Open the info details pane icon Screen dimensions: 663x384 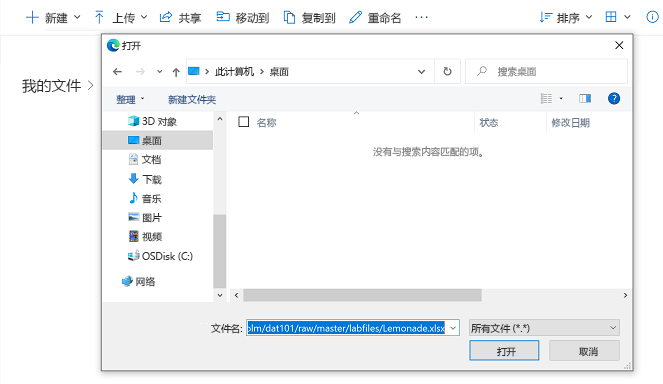652,17
